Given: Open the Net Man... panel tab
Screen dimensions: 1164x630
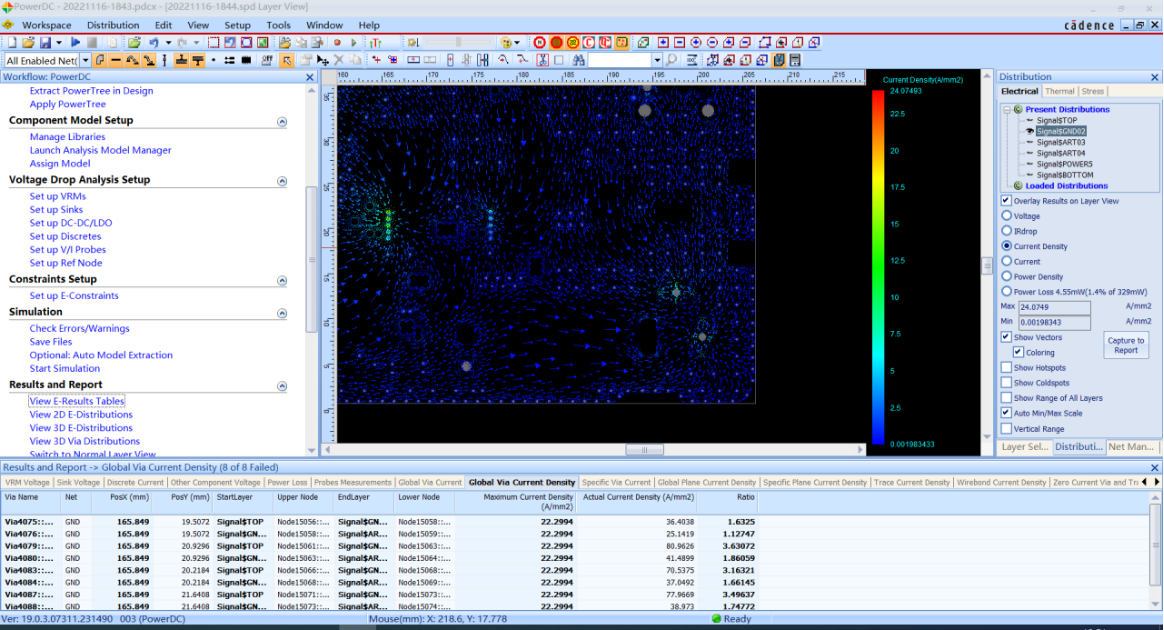Looking at the screenshot, I should coord(1131,447).
